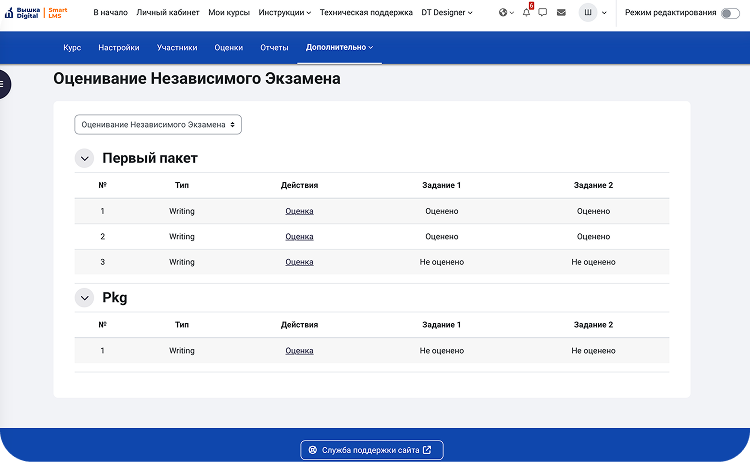Screen dimensions: 750x462
Task: Open the Дополнительно tab dropdown
Action: pos(339,47)
